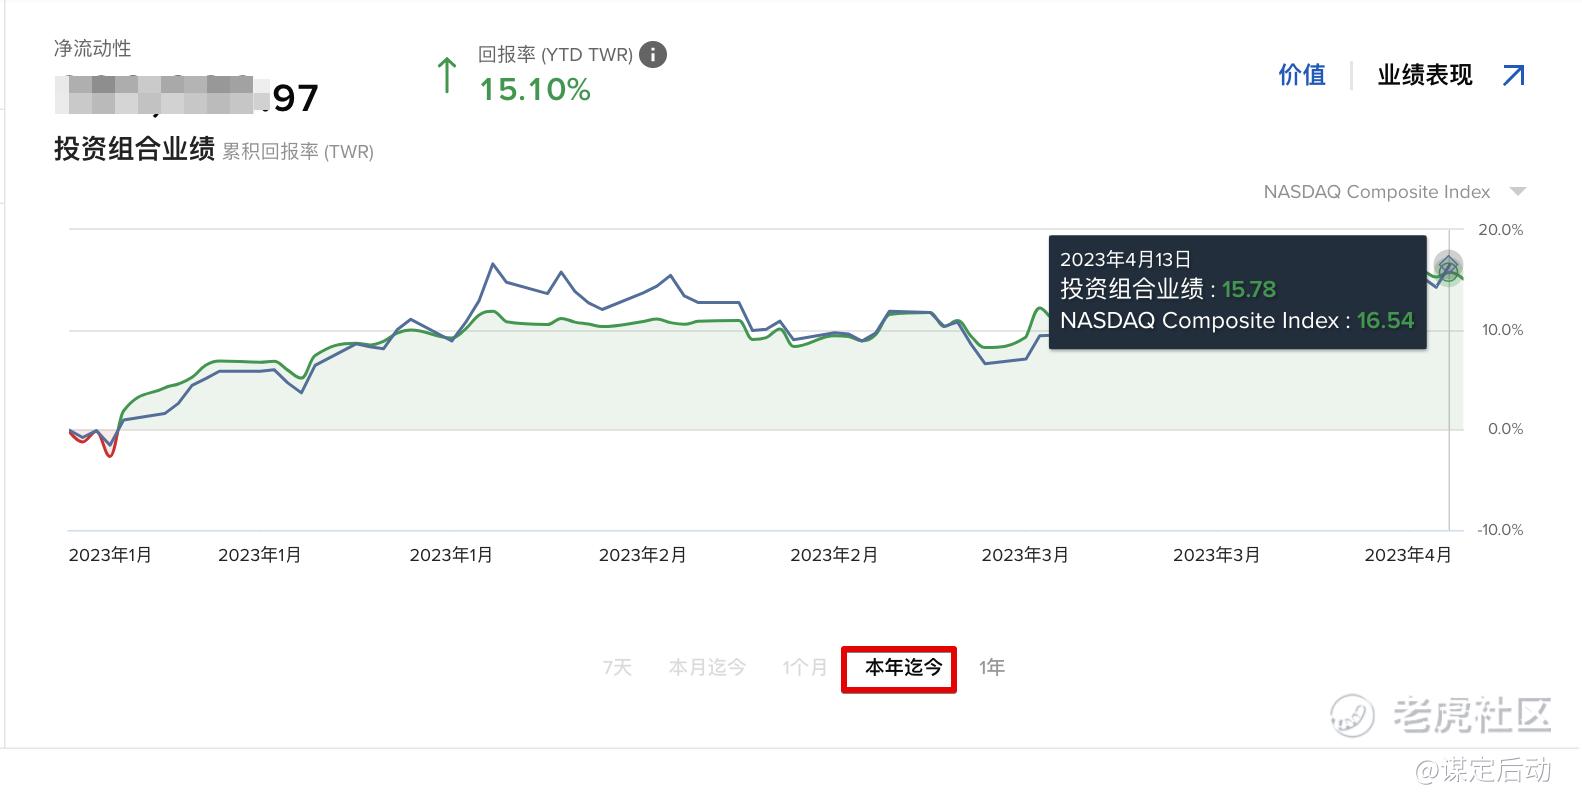
Task: Click the green upward return arrow
Action: (x=447, y=76)
